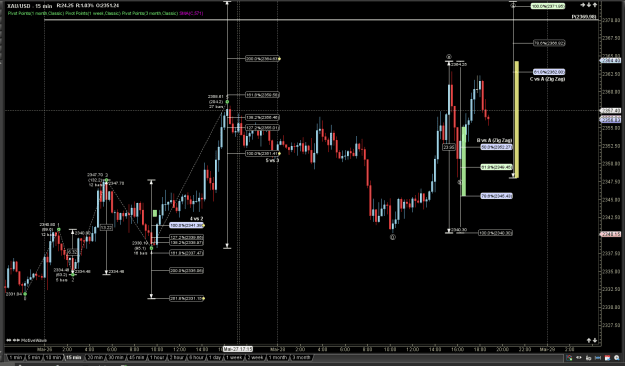Click the magenta SMA study label
Screen dimensions: 625x366
191,13
